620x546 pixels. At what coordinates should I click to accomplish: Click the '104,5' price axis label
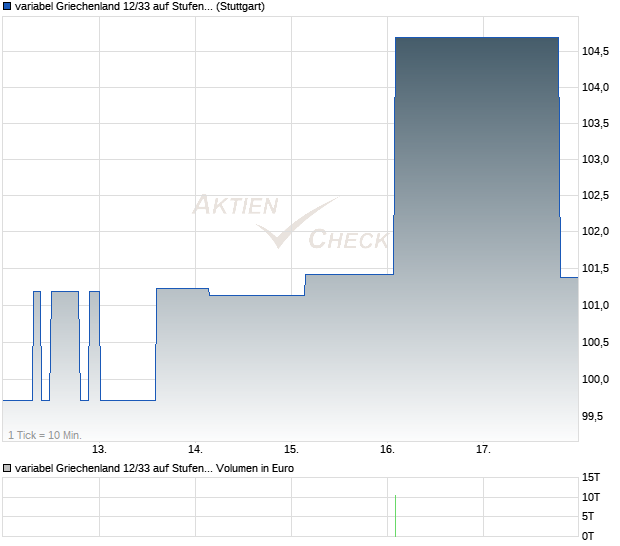click(595, 51)
